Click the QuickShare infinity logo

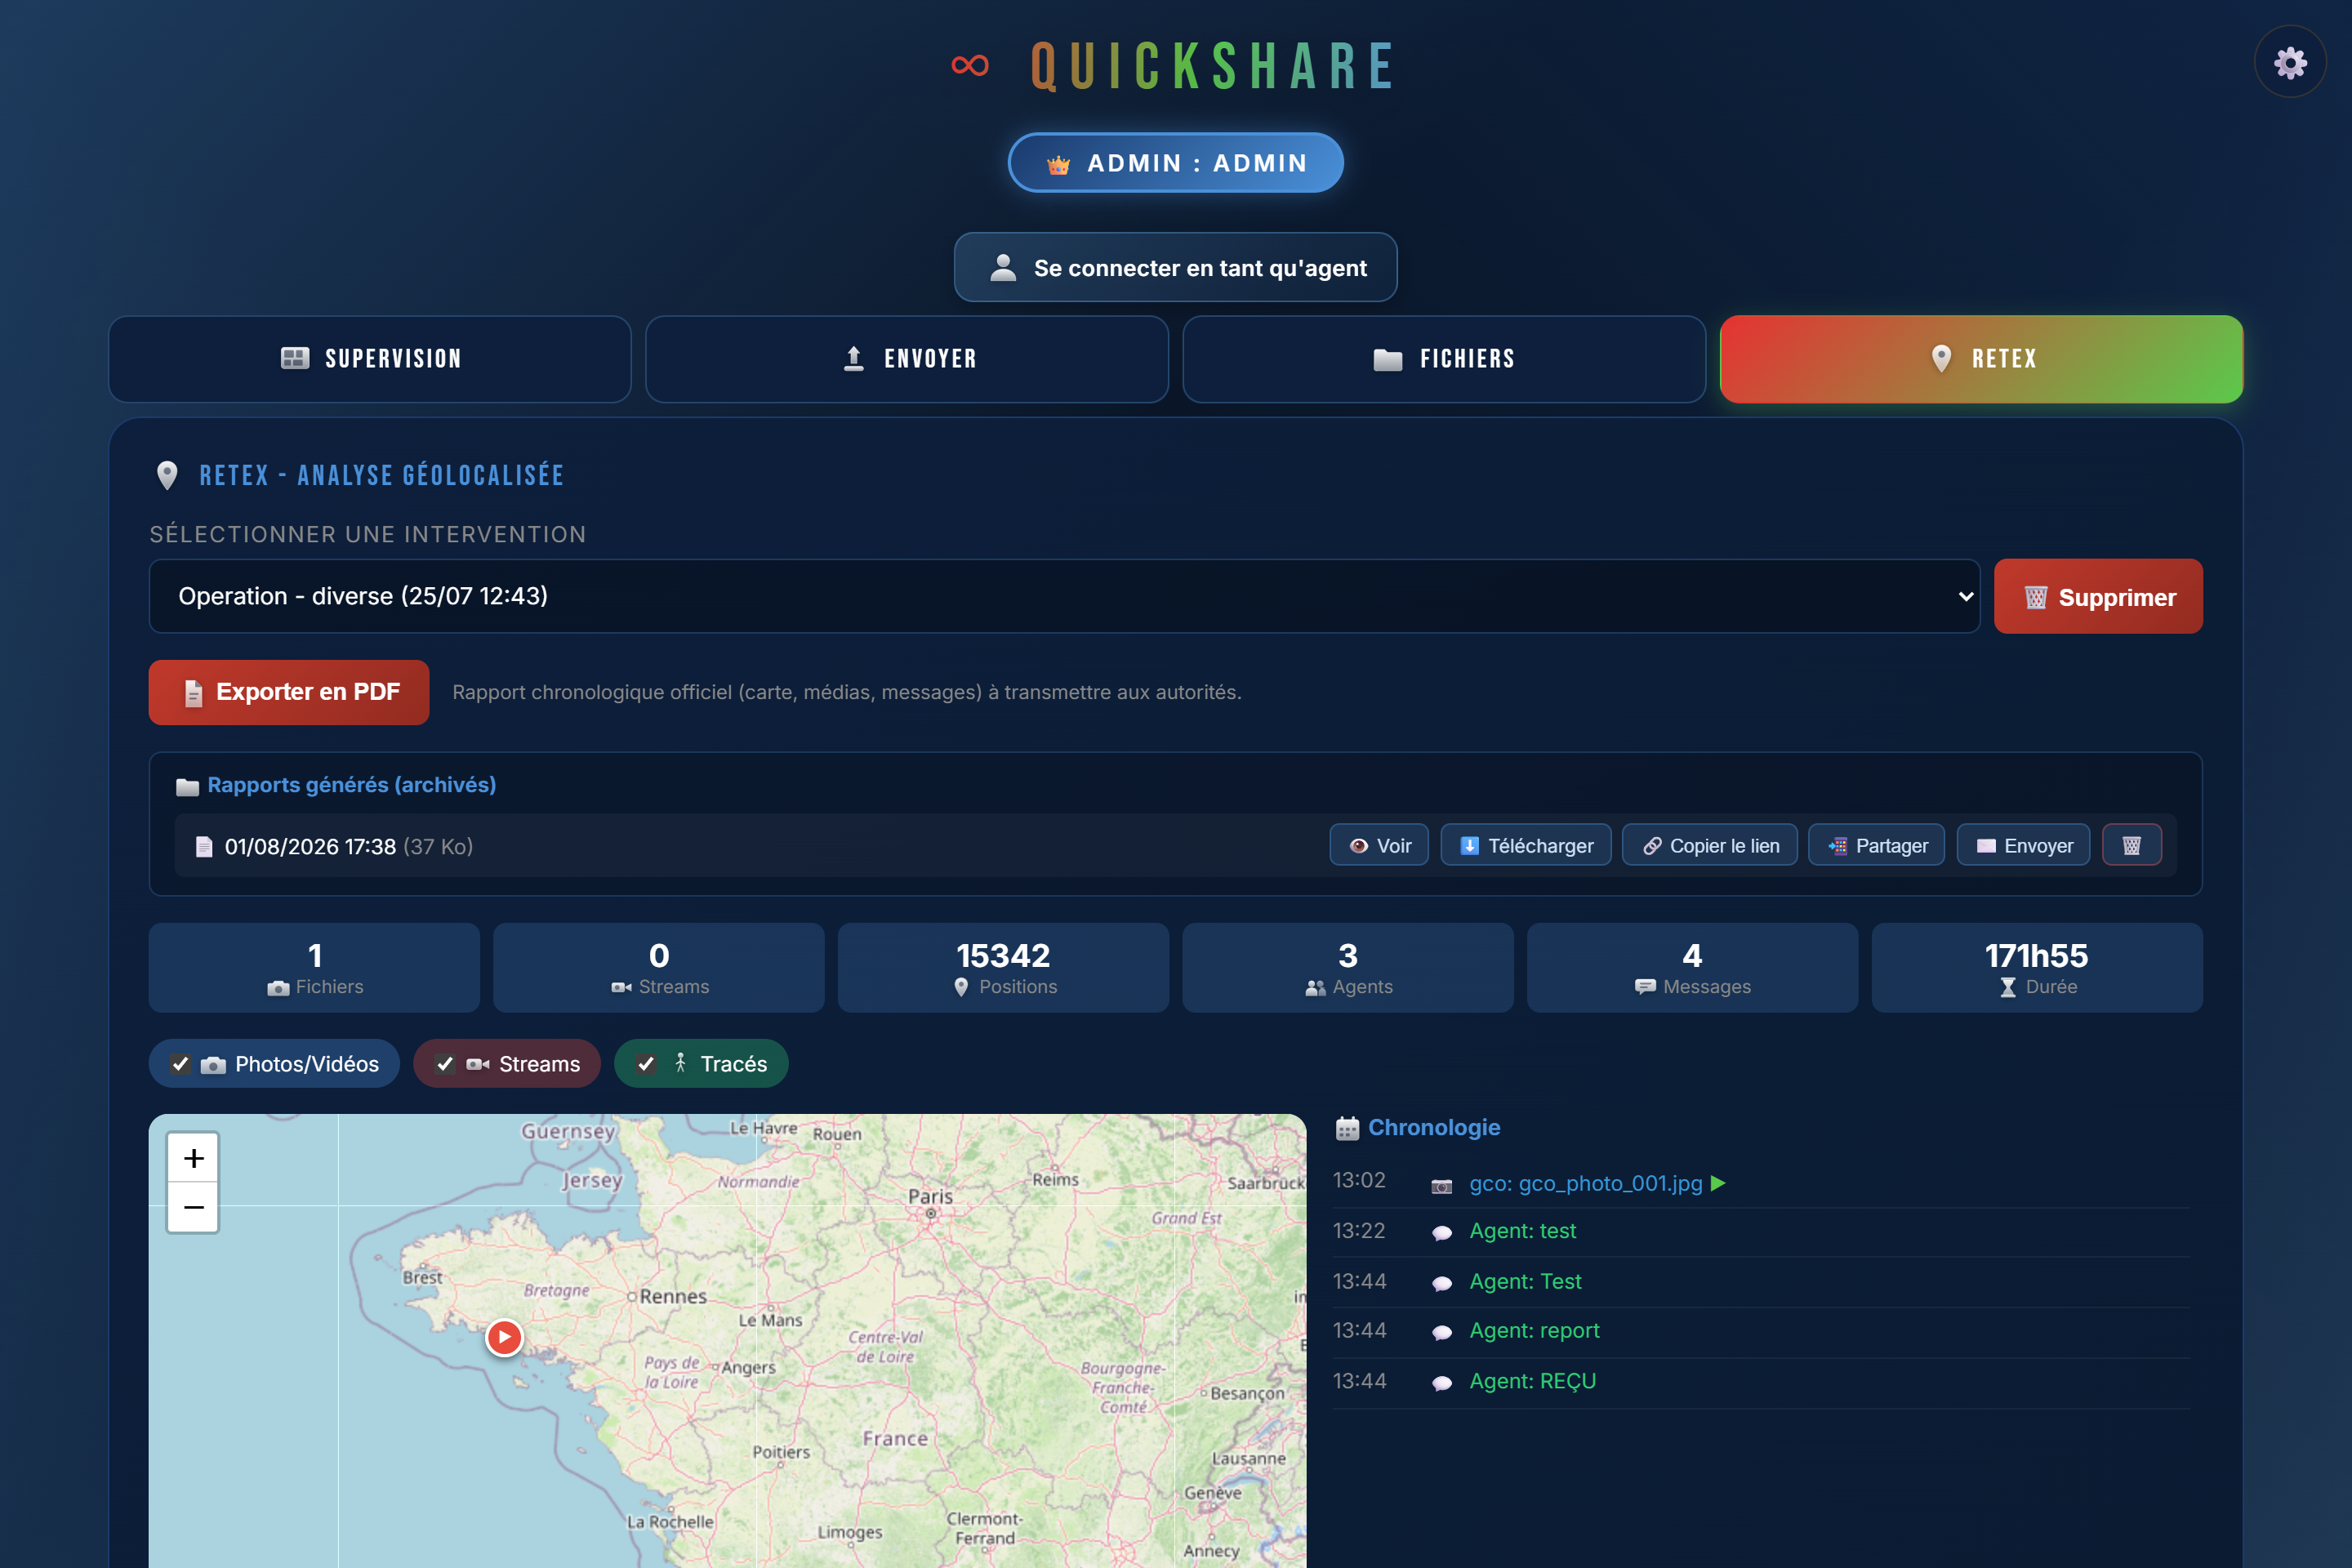tap(970, 66)
